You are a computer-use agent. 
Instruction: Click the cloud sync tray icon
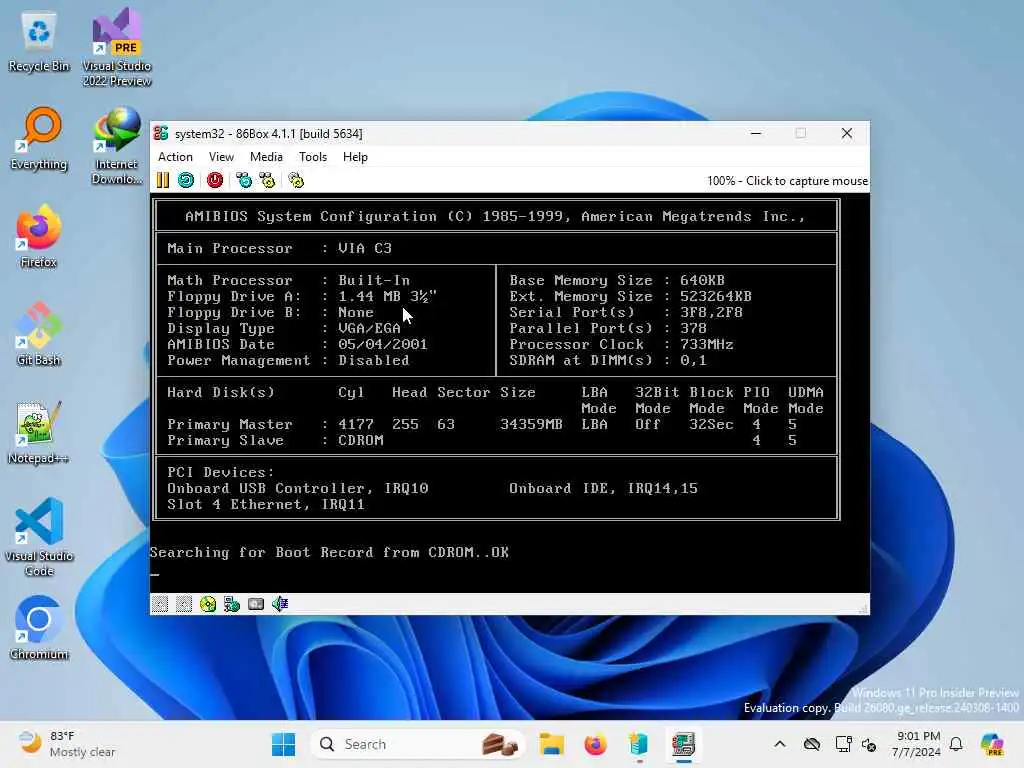click(812, 744)
